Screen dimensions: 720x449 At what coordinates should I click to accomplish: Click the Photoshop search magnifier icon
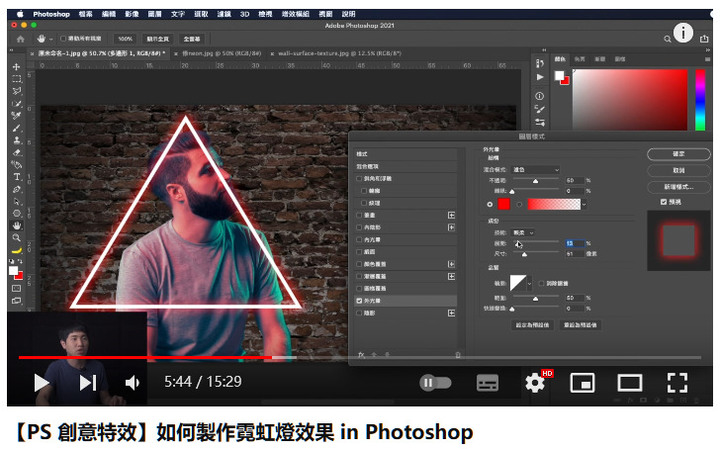(667, 39)
